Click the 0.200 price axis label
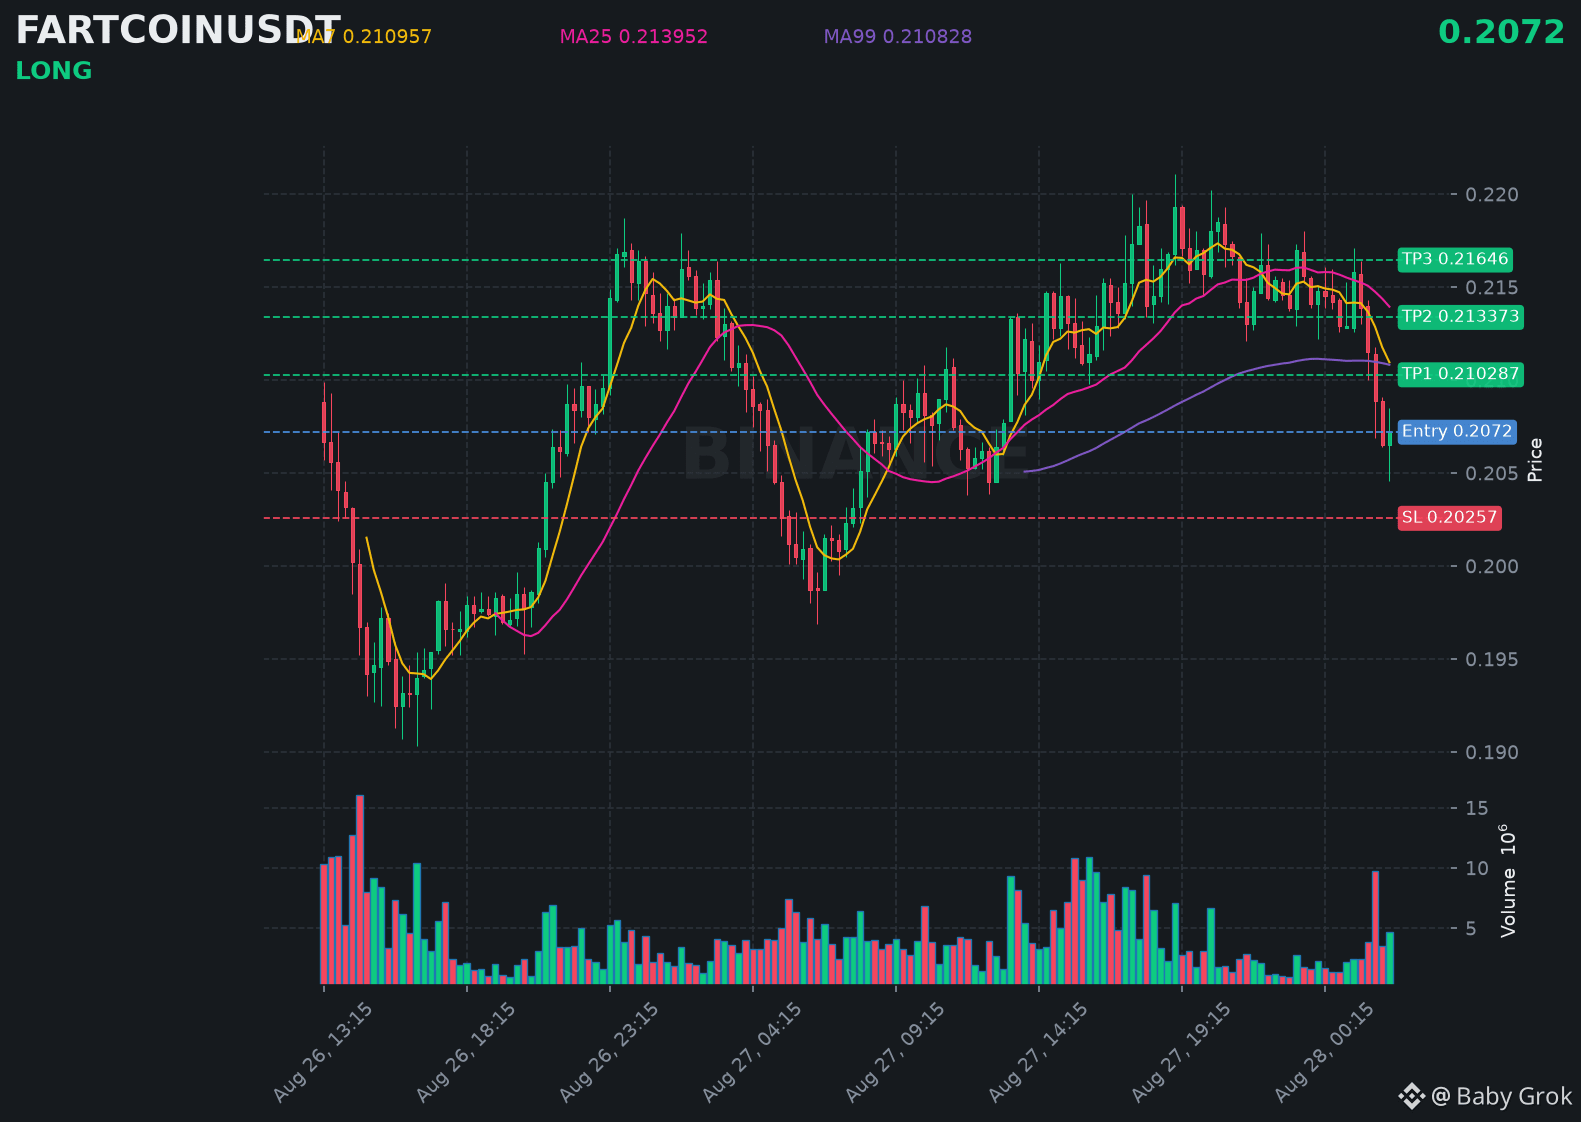The height and width of the screenshot is (1122, 1581). tap(1491, 566)
